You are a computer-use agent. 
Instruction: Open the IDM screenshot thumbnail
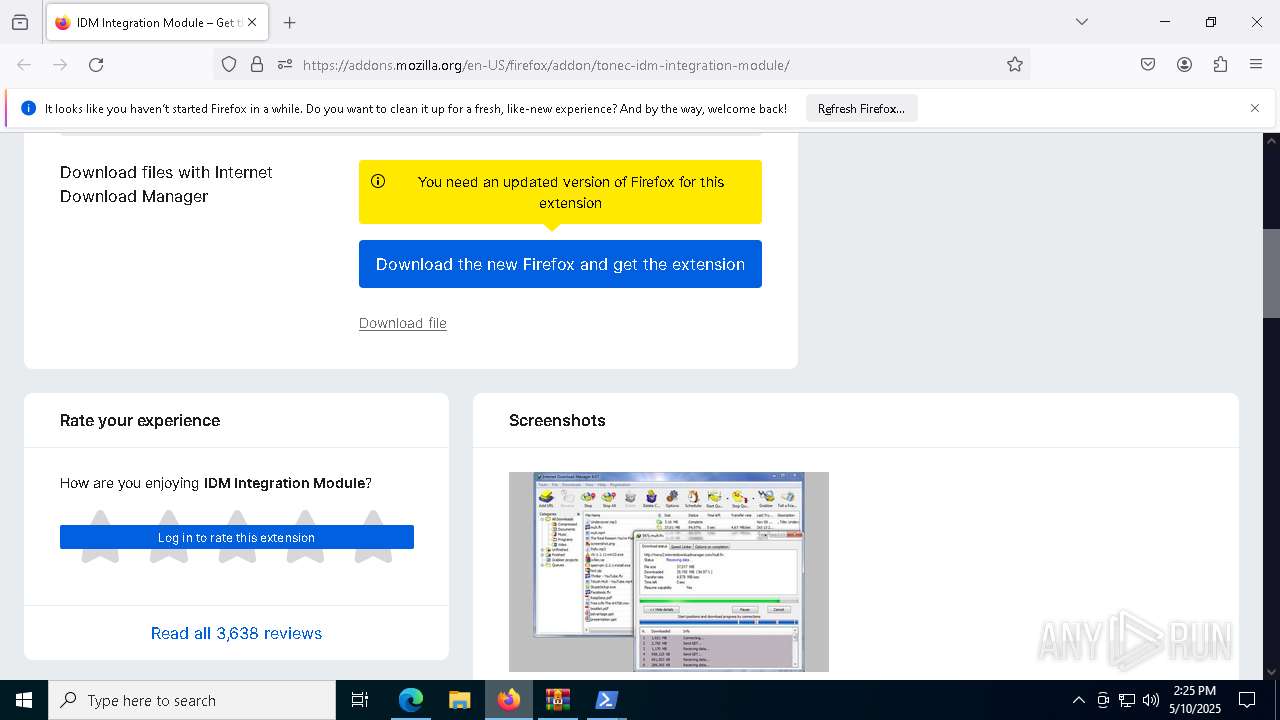[x=669, y=572]
